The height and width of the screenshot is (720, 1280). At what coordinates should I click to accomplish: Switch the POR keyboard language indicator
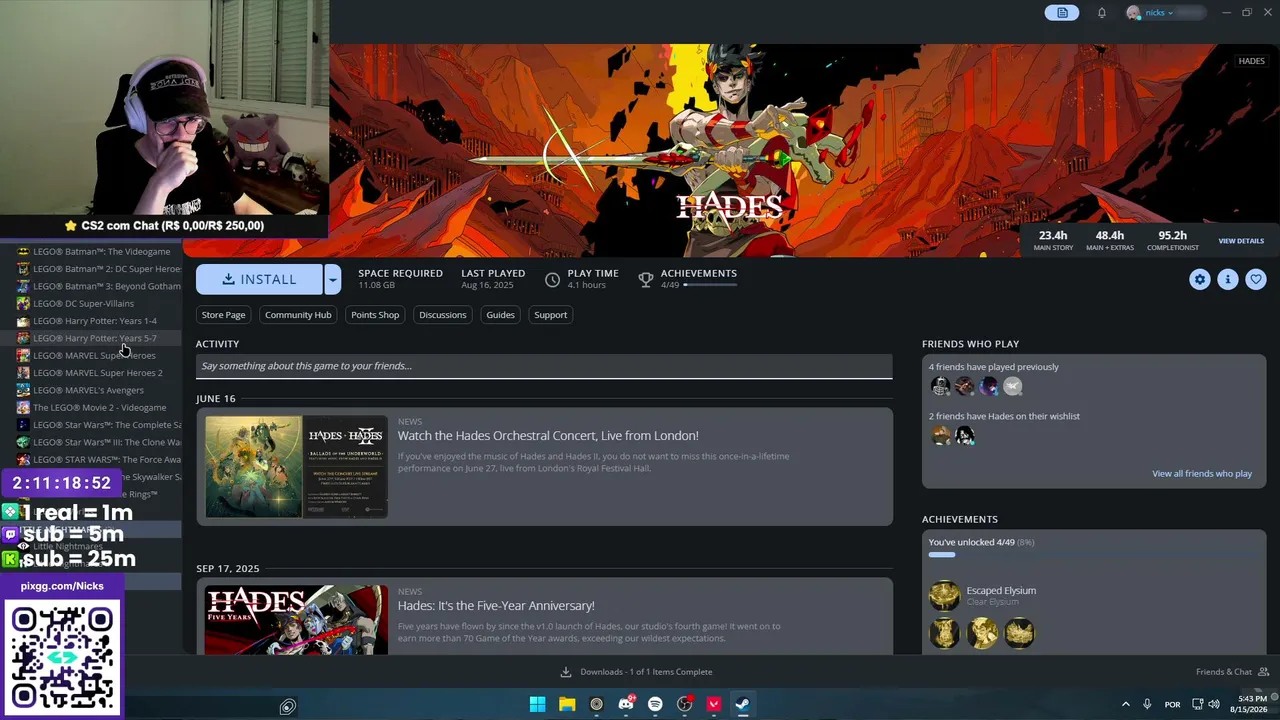(1173, 704)
